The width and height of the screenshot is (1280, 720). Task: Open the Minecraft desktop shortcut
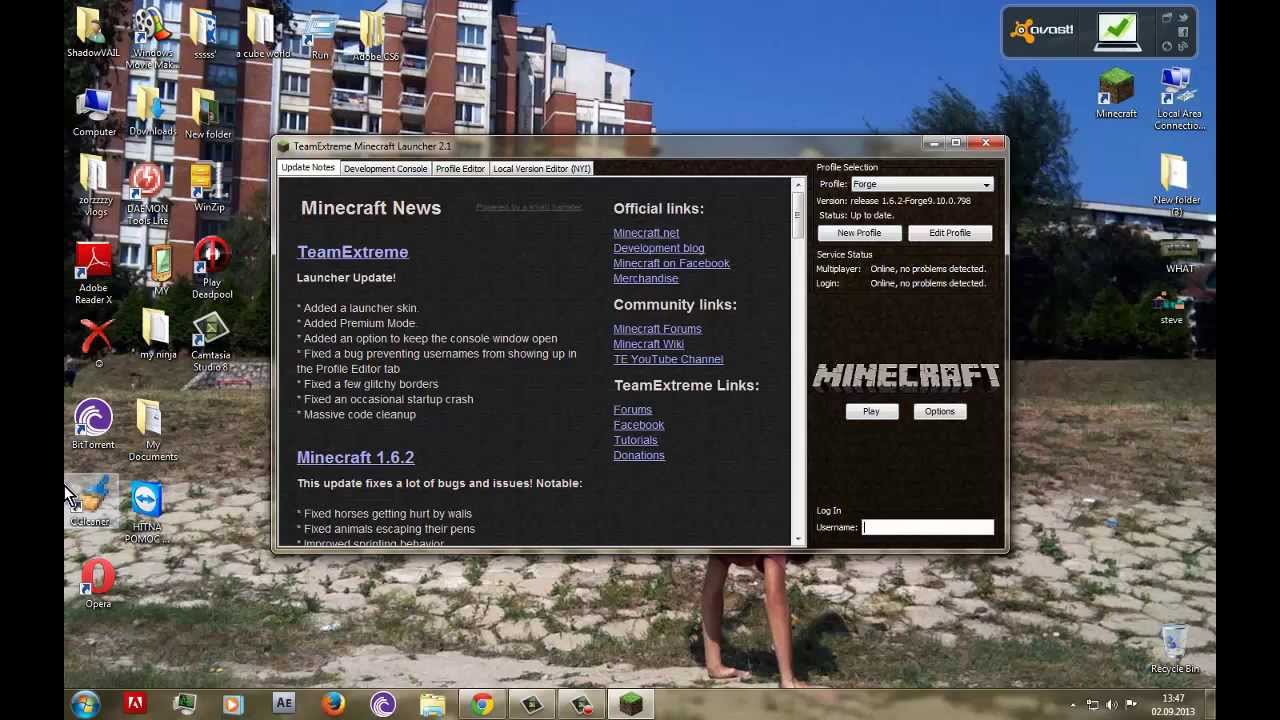[1116, 94]
